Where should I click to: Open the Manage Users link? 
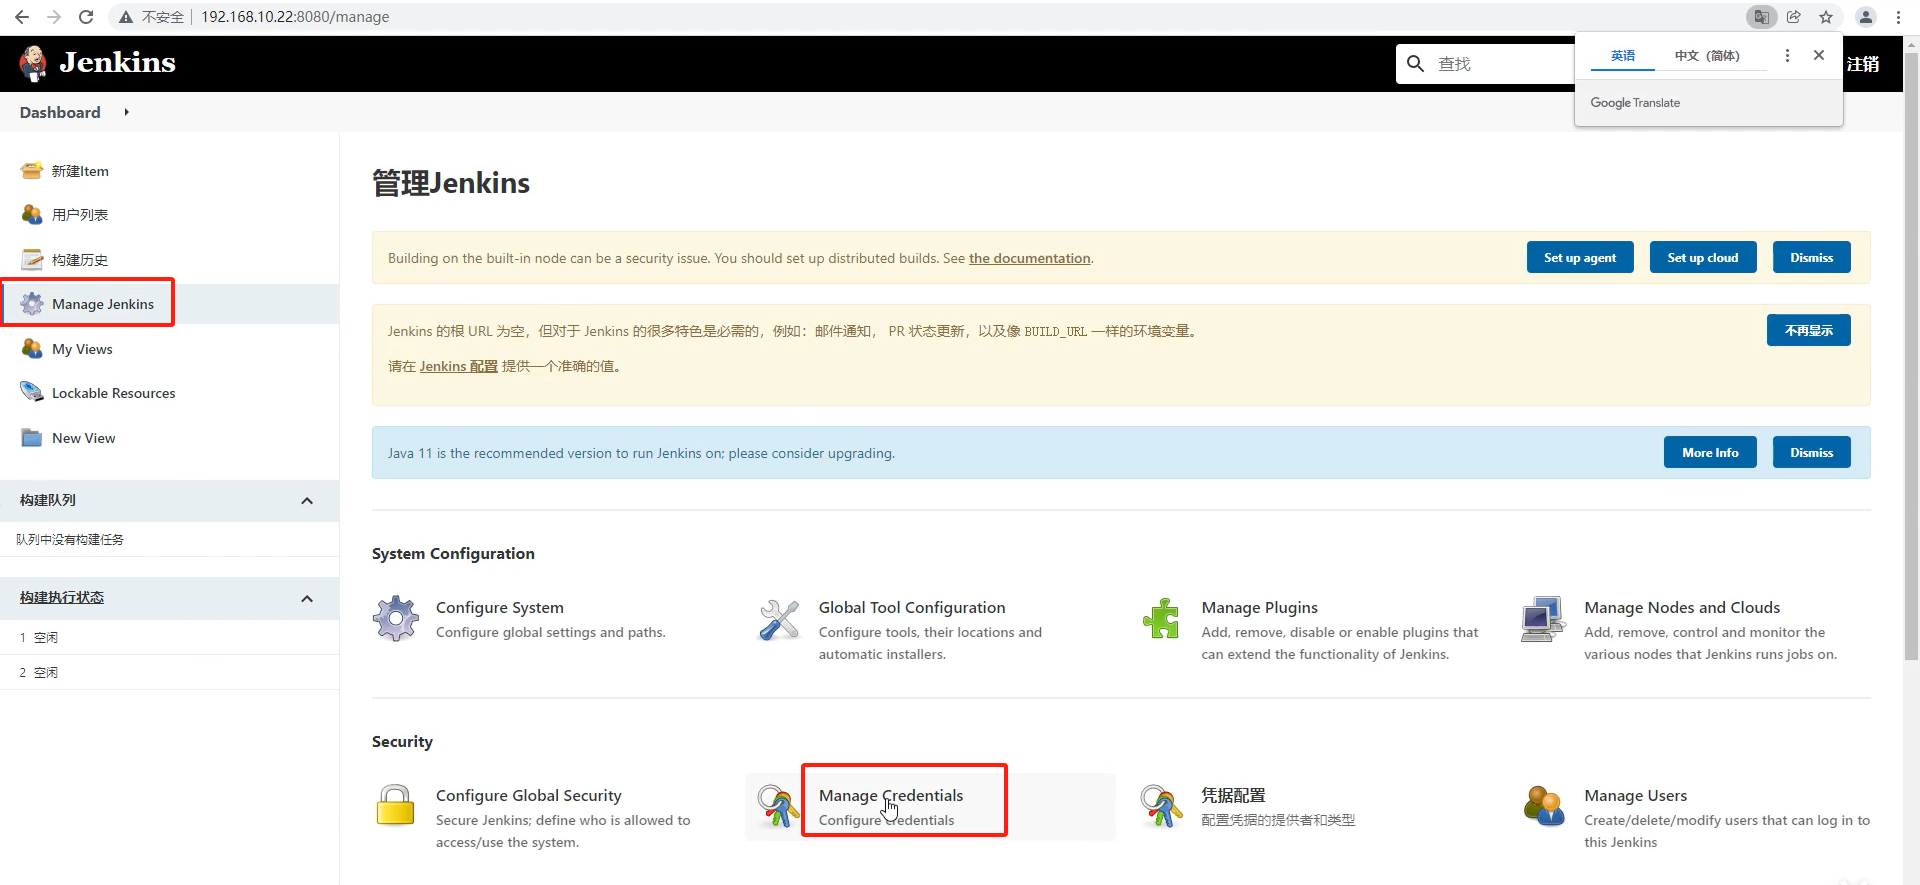(x=1635, y=795)
